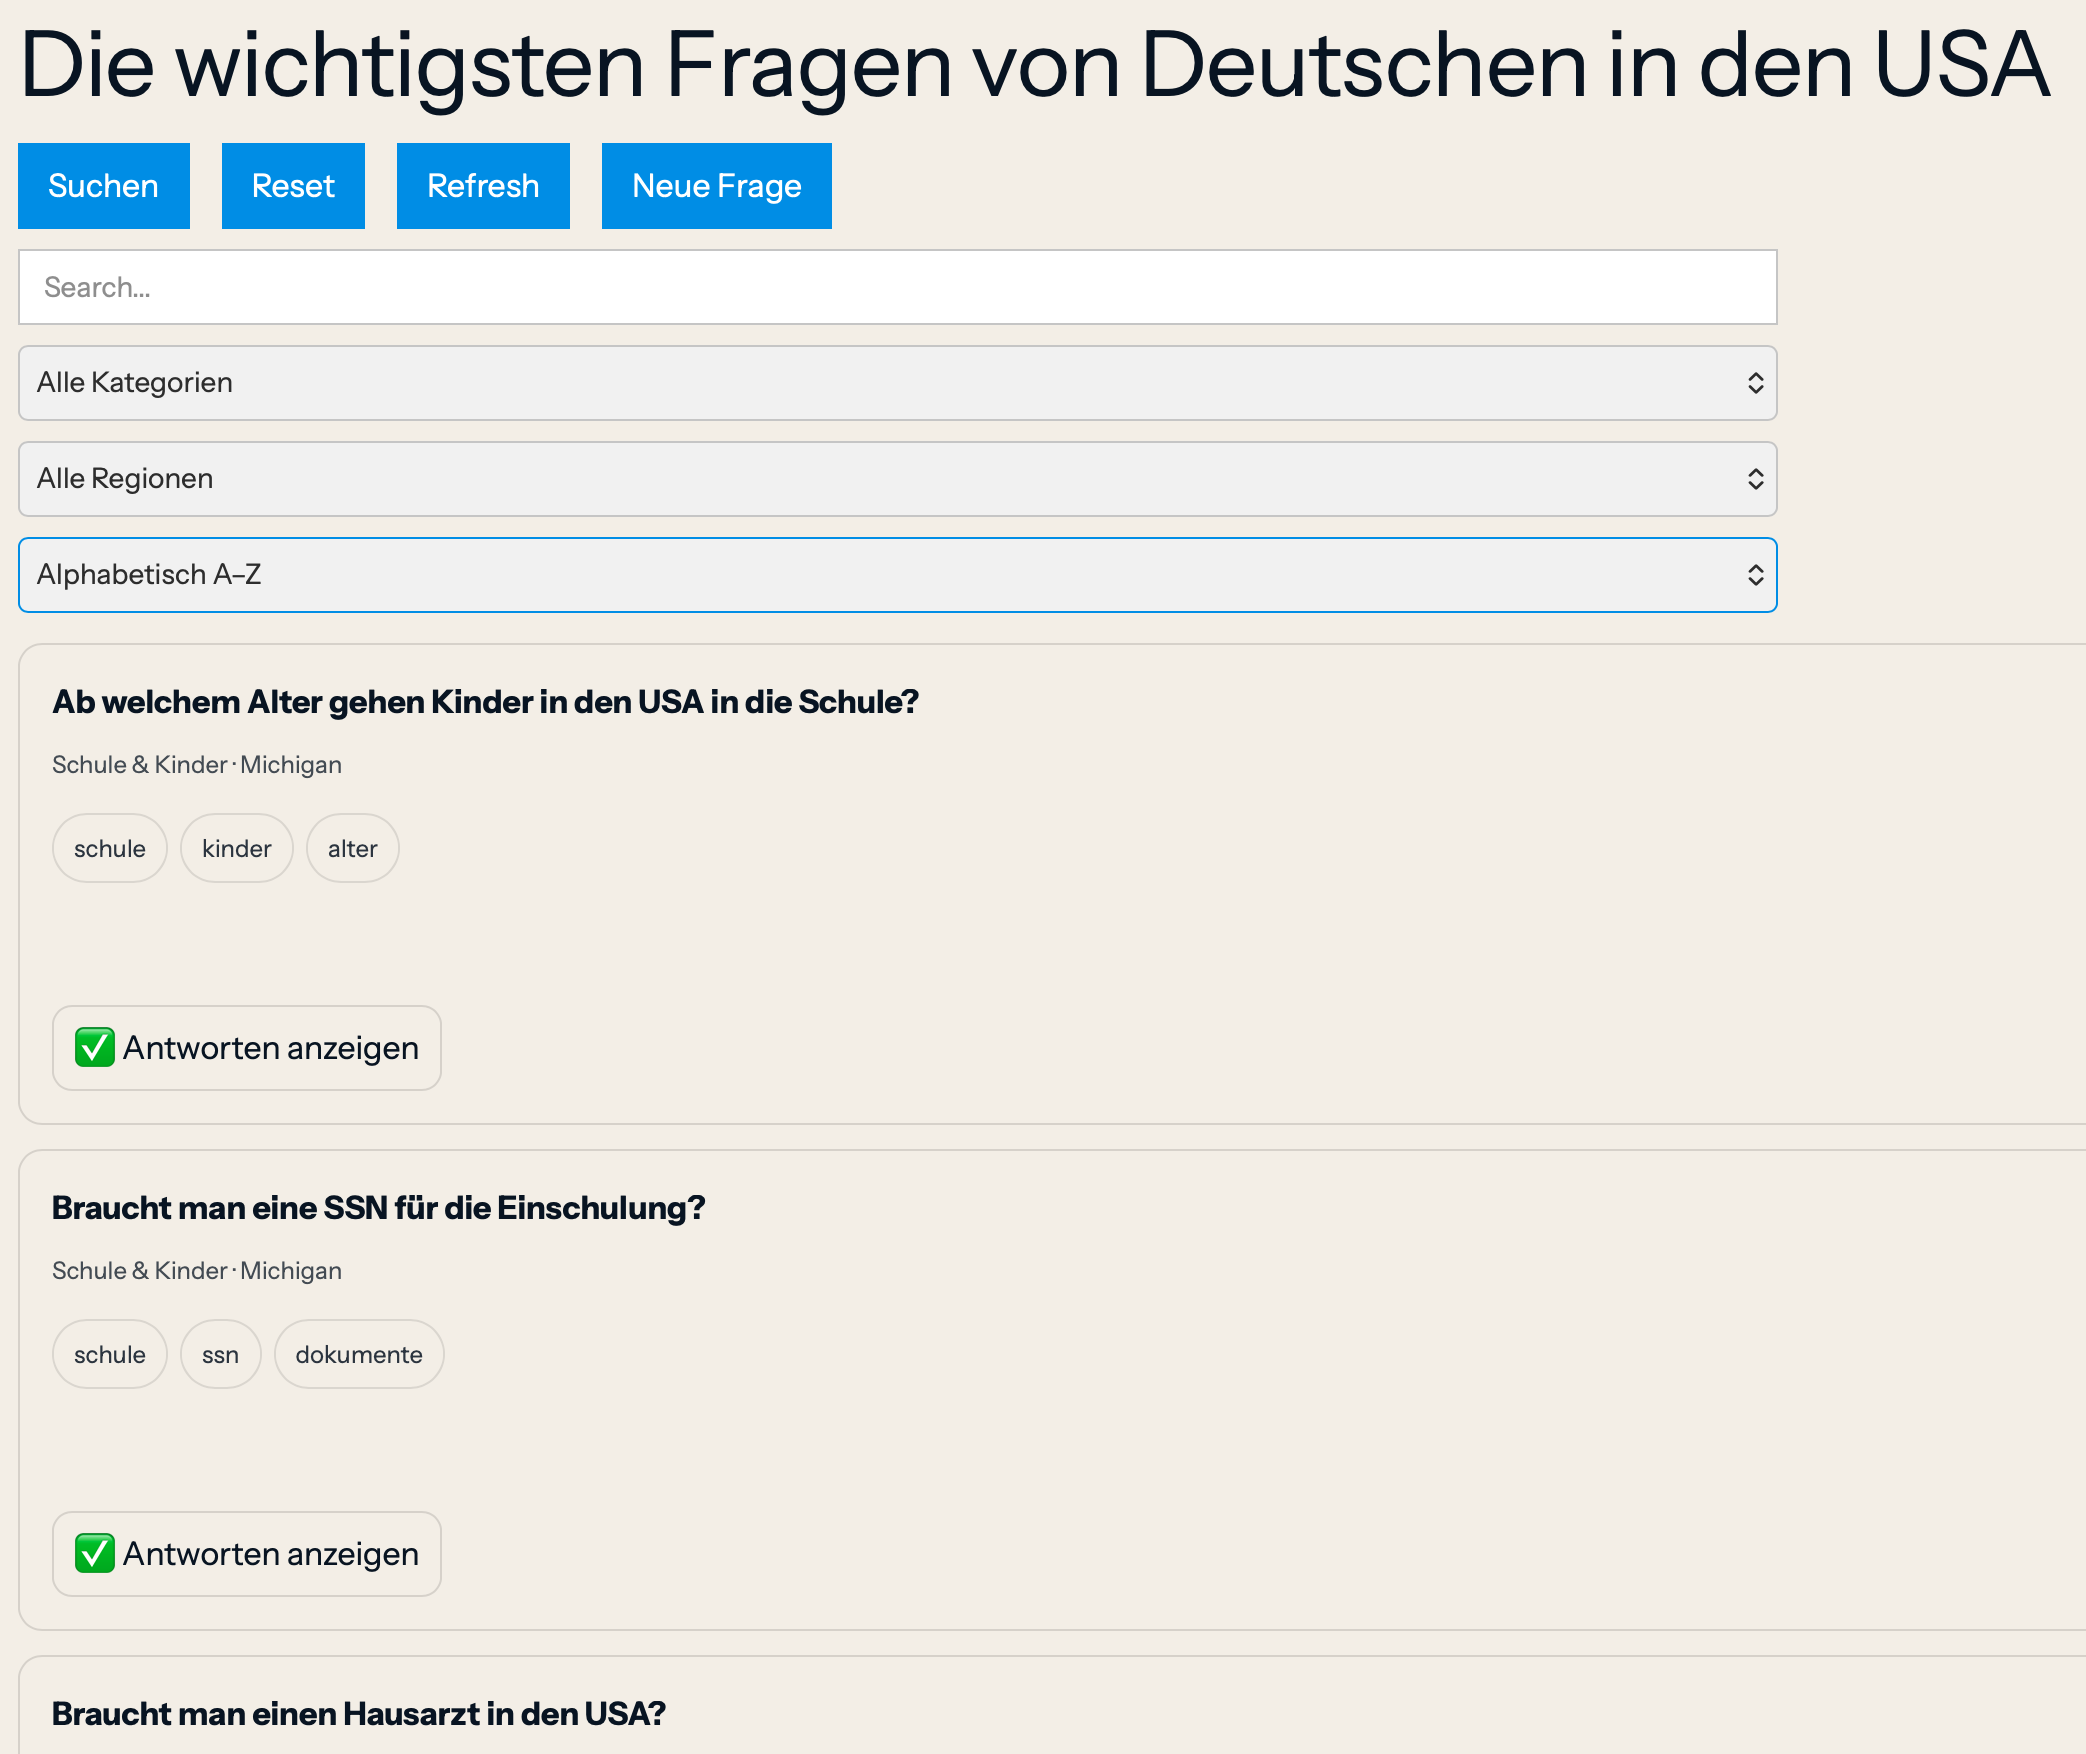Select the 'schule' tag on first question
Screen dimensions: 2086x1754
click(109, 847)
